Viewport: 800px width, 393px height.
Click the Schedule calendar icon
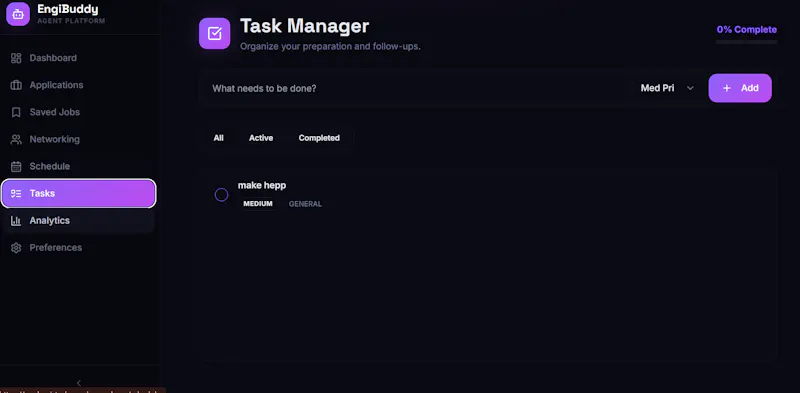16,166
